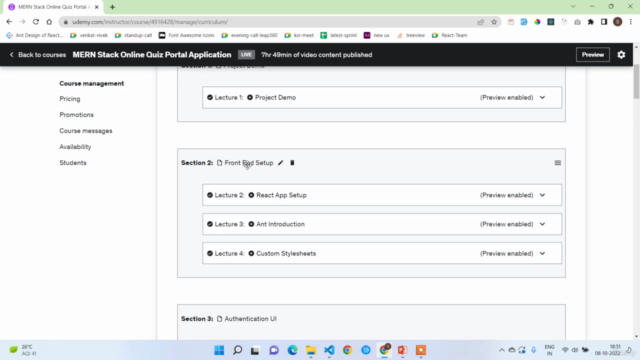This screenshot has width=640, height=360.
Task: Open the standup-call bookmark
Action: pos(133,35)
